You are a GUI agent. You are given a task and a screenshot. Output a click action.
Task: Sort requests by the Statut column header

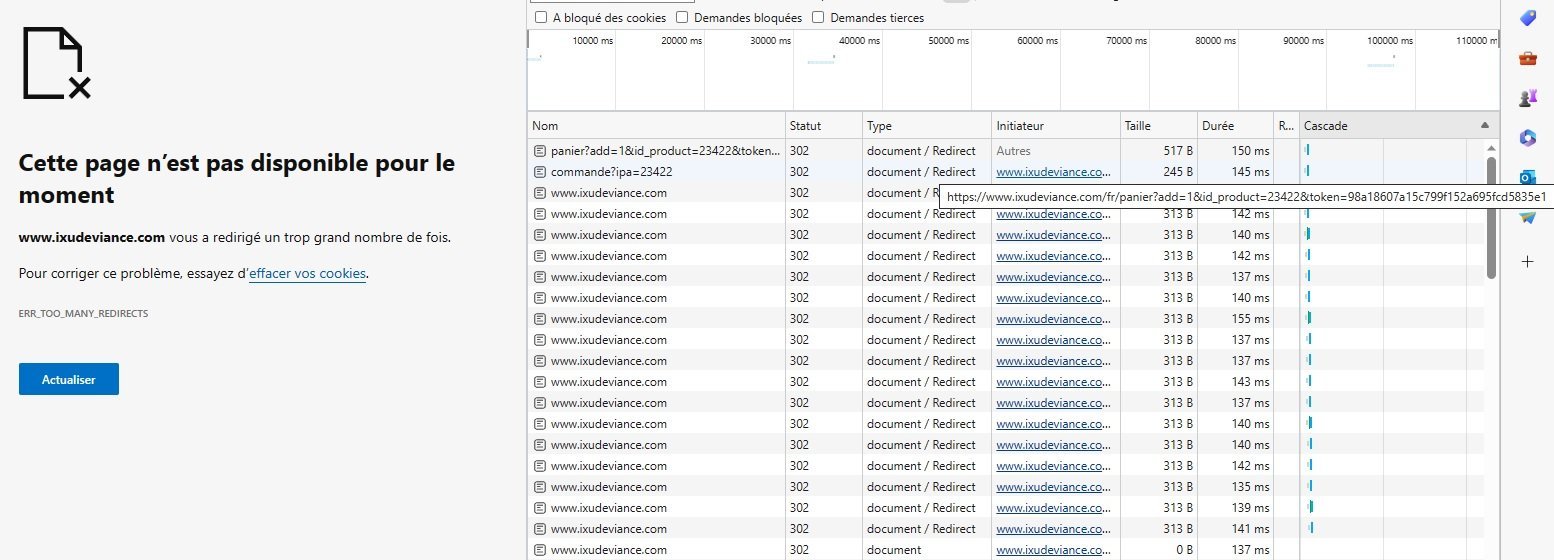[824, 126]
